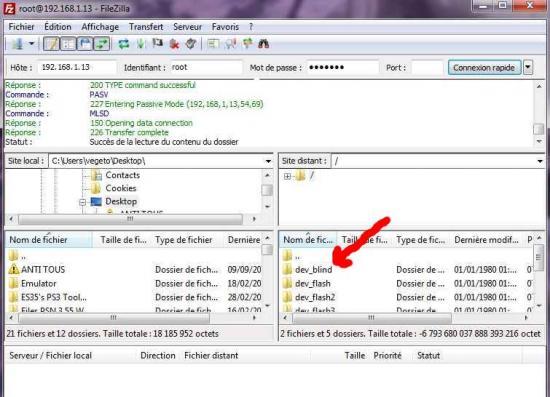Select Desktop in the local tree
The width and height of the screenshot is (550, 397).
point(121,202)
